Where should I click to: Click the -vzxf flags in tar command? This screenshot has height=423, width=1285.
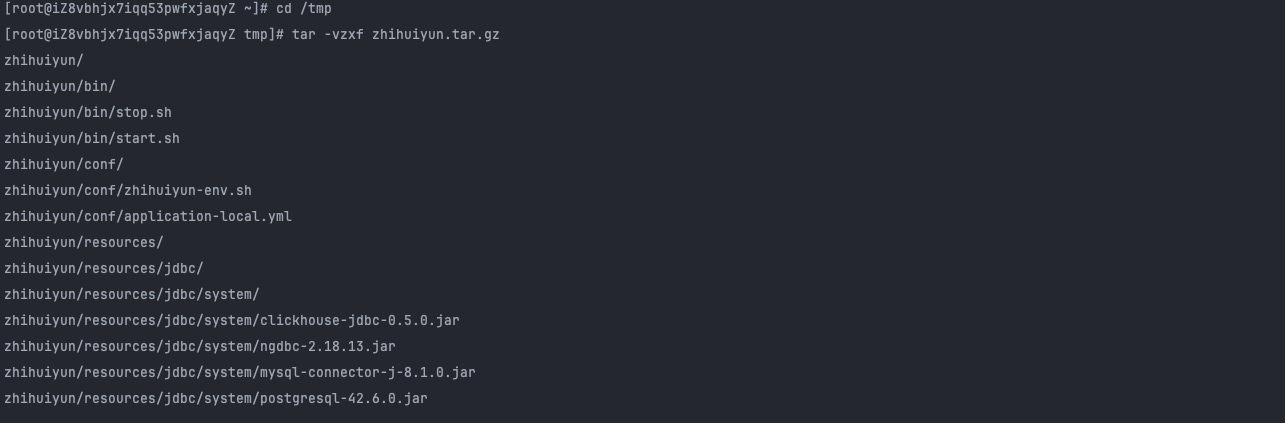(344, 35)
